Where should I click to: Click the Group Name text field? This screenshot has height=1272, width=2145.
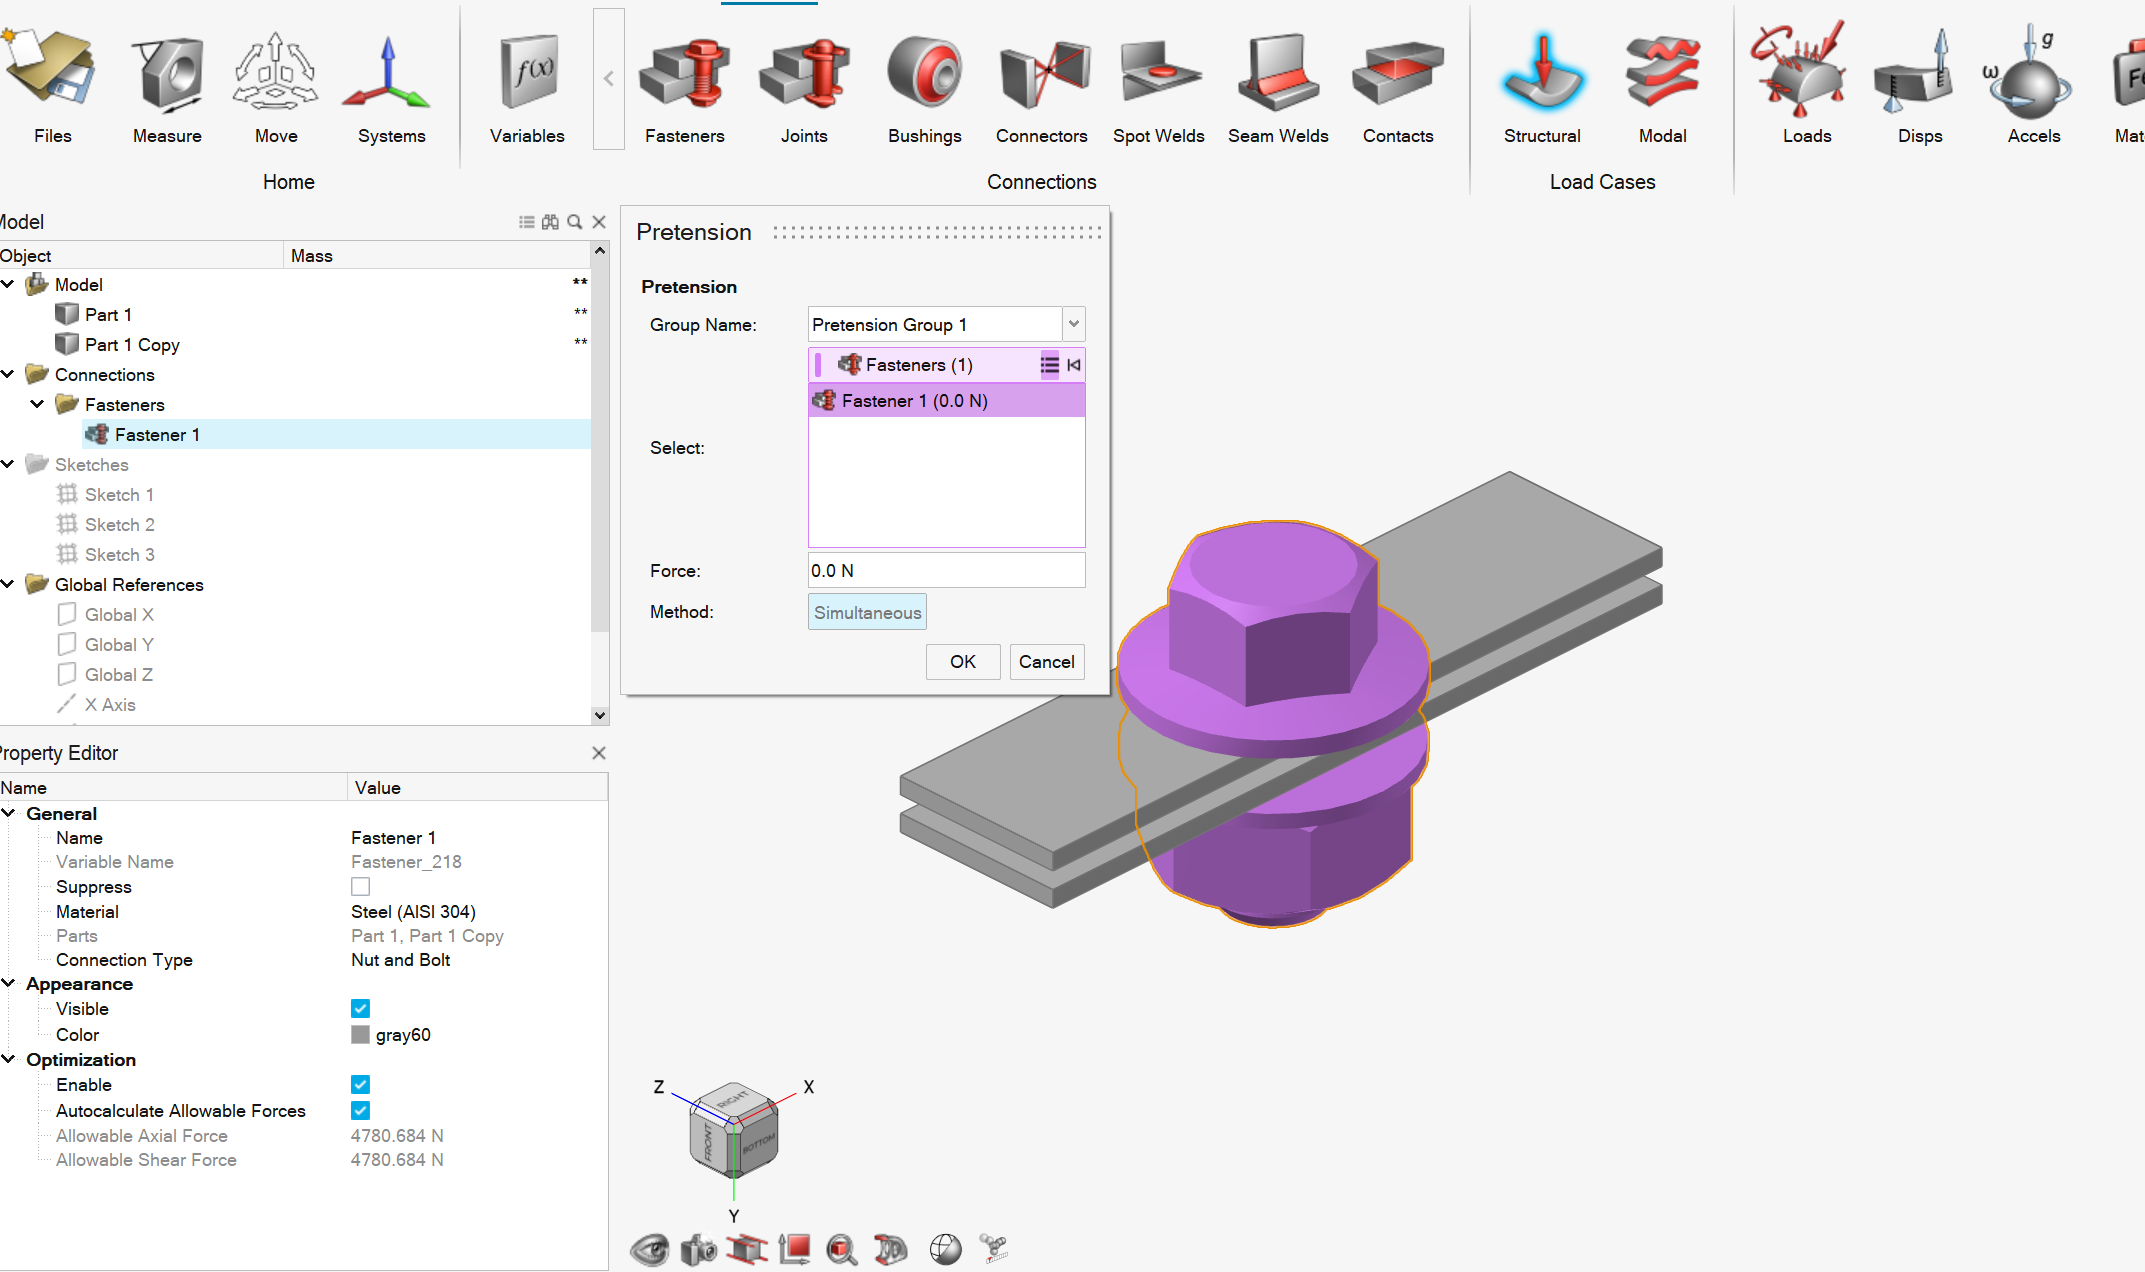point(935,324)
